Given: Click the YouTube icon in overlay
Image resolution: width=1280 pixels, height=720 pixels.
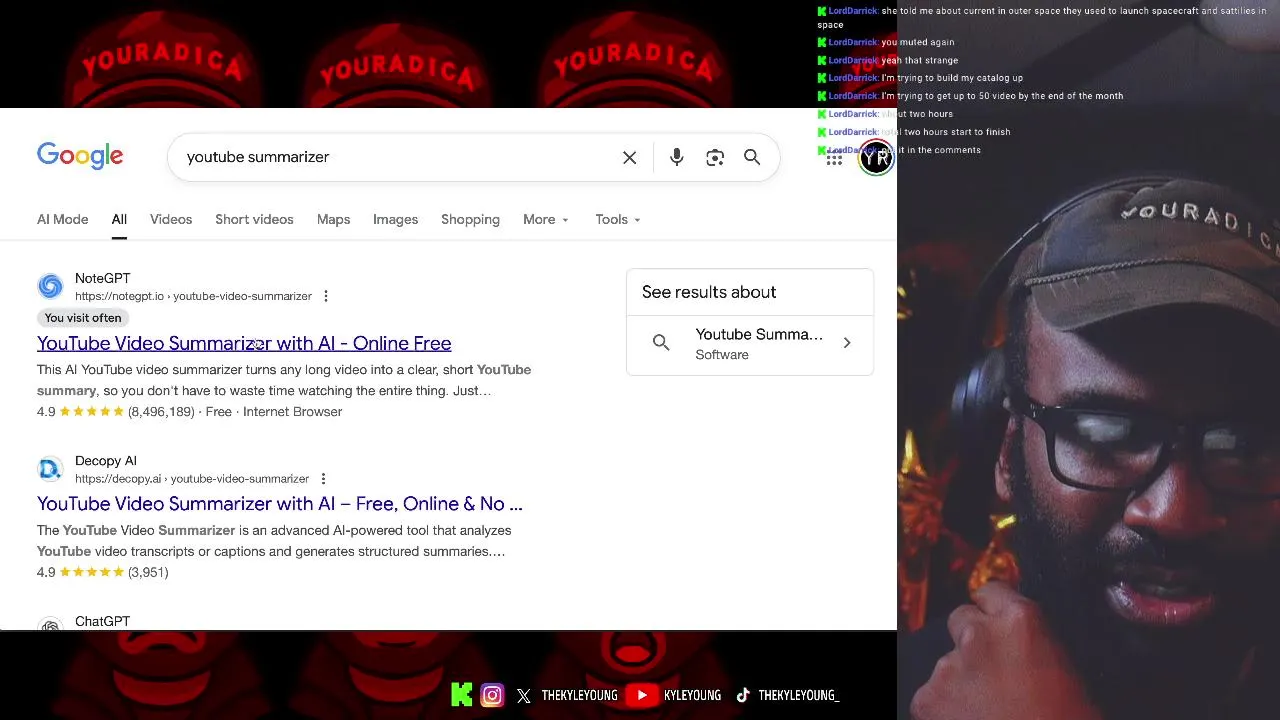Looking at the screenshot, I should pyautogui.click(x=642, y=695).
